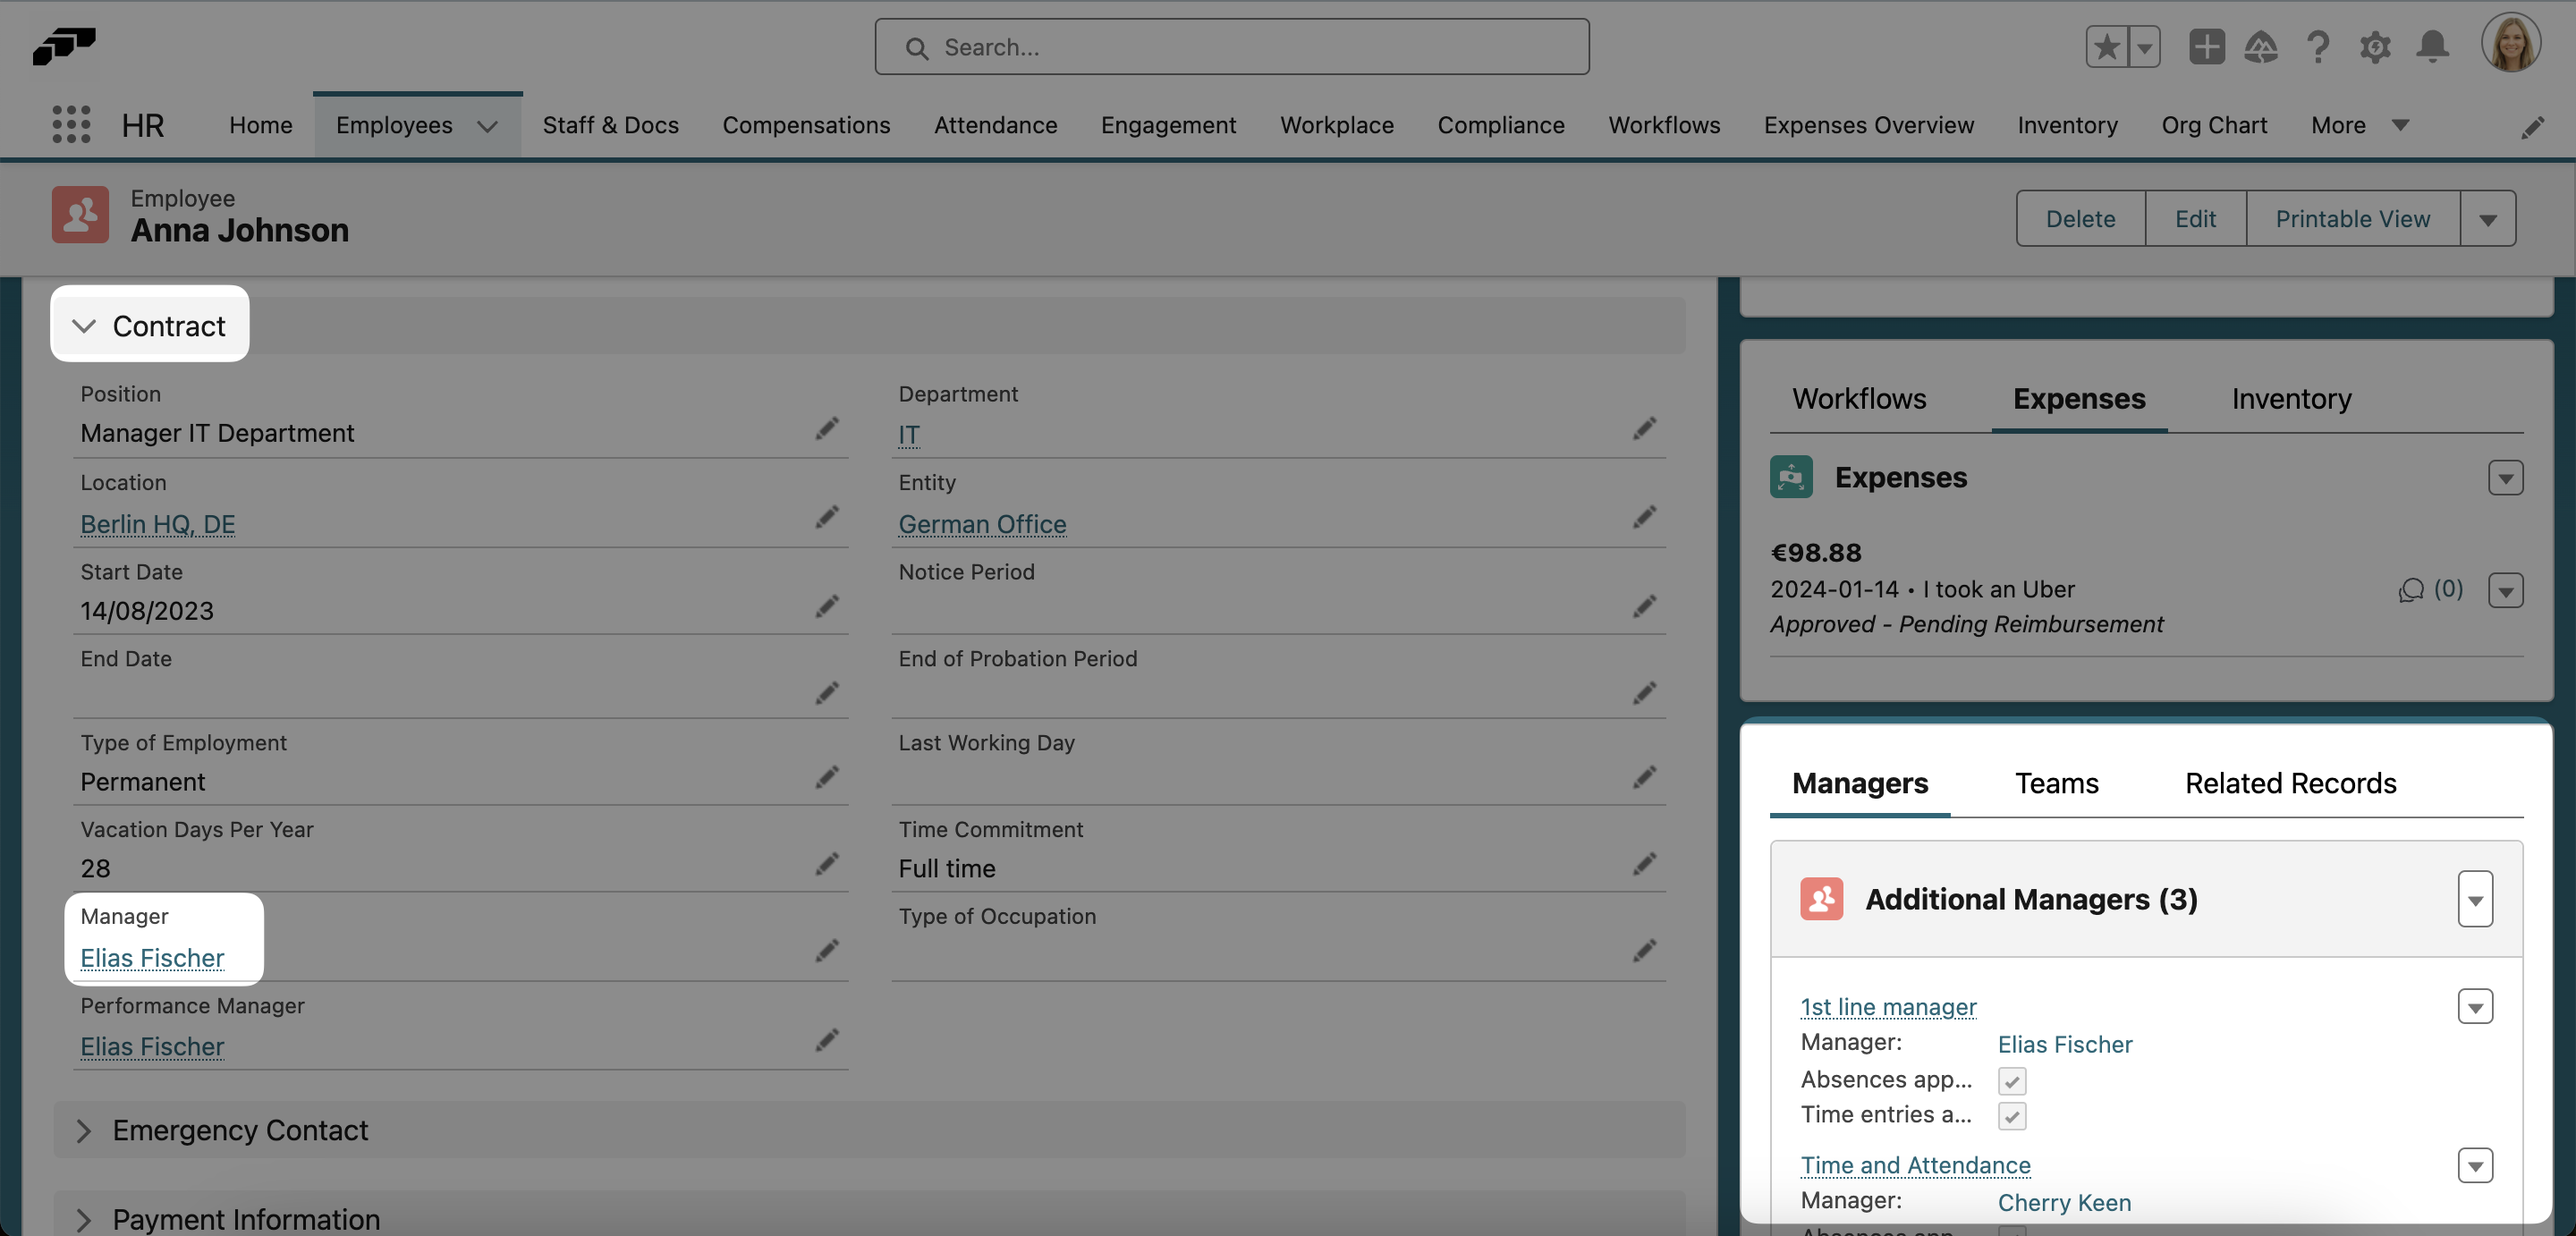Toggle the Absences approval checkbox for Elias Fischer
2576x1236 pixels.
click(x=2012, y=1080)
